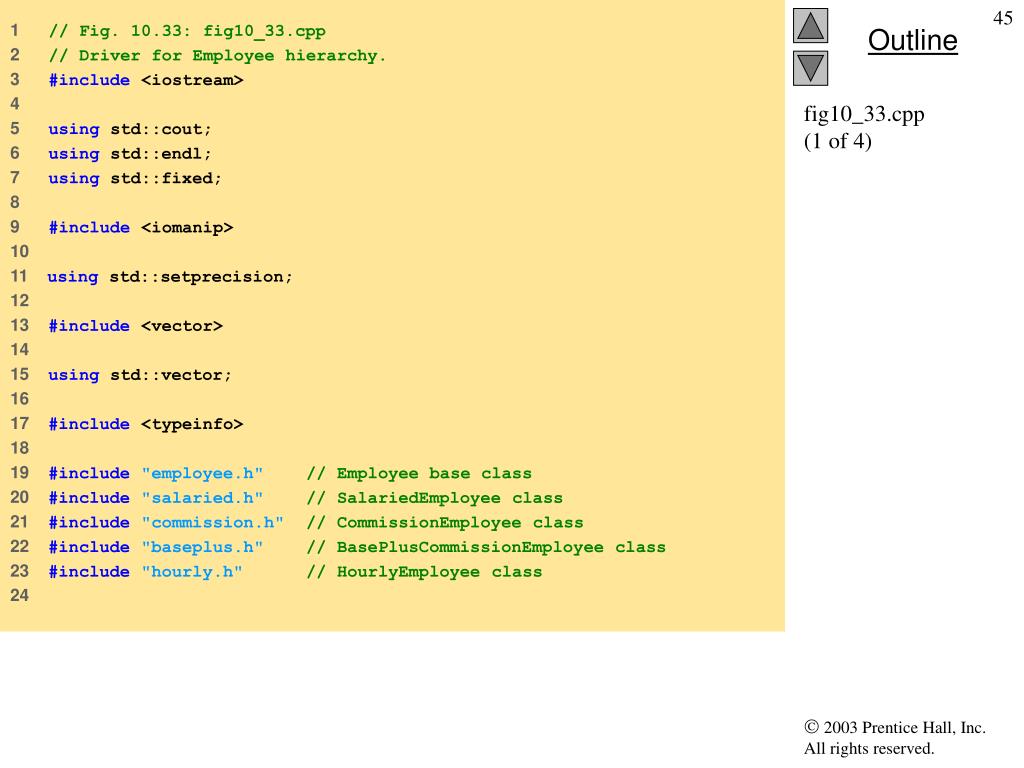Click 'using std::setprecision;' line
Viewport: 1024px width, 768px height.
coord(170,277)
